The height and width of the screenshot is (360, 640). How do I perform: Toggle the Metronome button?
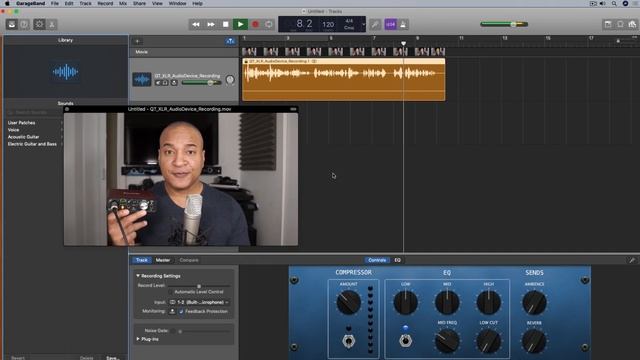coord(403,24)
